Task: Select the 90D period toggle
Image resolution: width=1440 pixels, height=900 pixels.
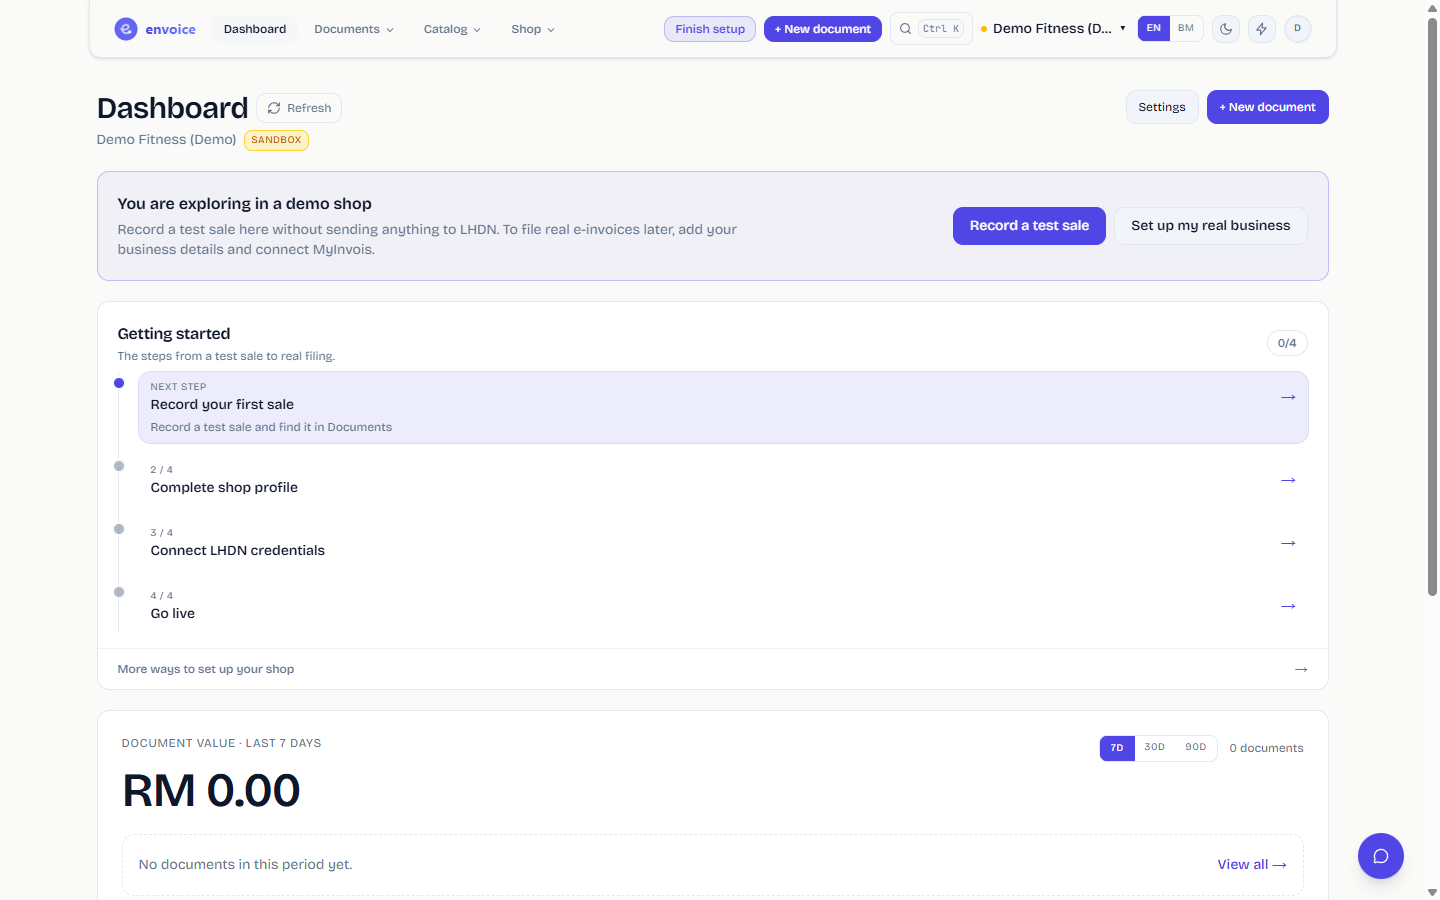Action: coord(1196,748)
